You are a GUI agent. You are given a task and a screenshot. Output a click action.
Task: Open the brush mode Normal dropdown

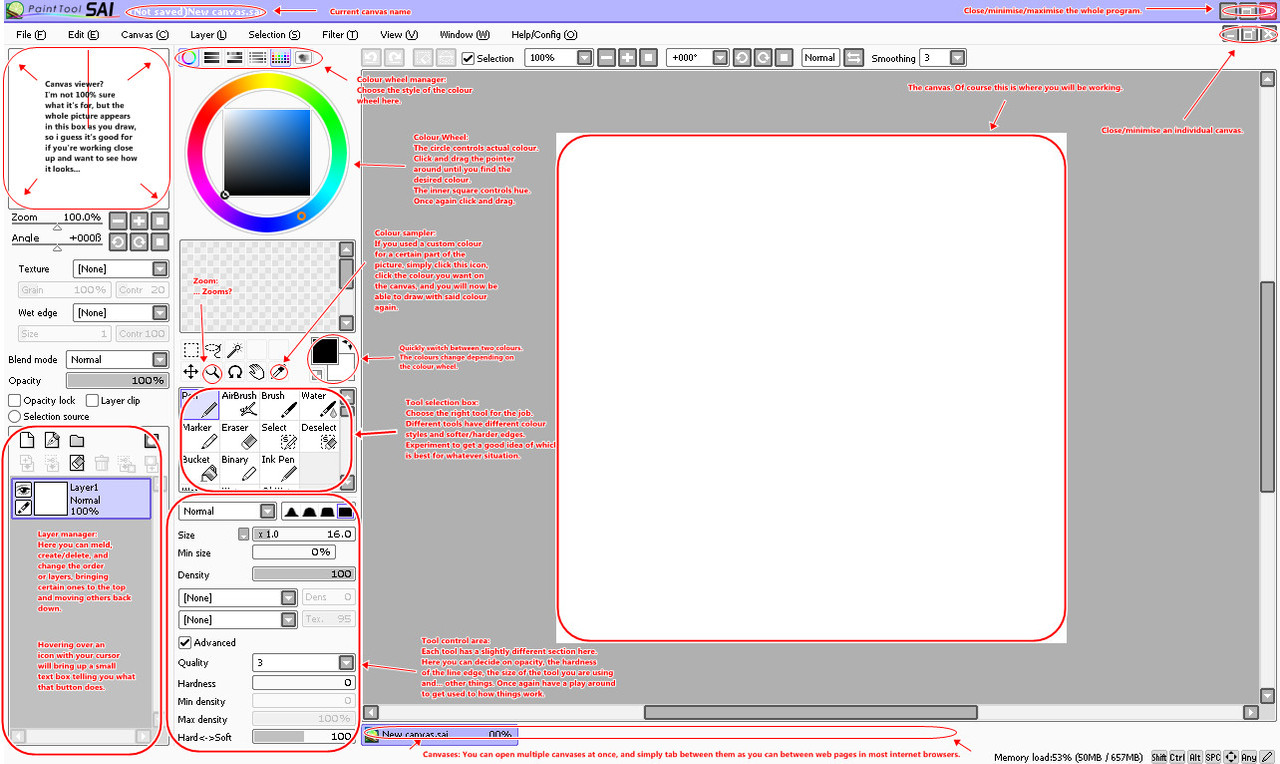(227, 511)
